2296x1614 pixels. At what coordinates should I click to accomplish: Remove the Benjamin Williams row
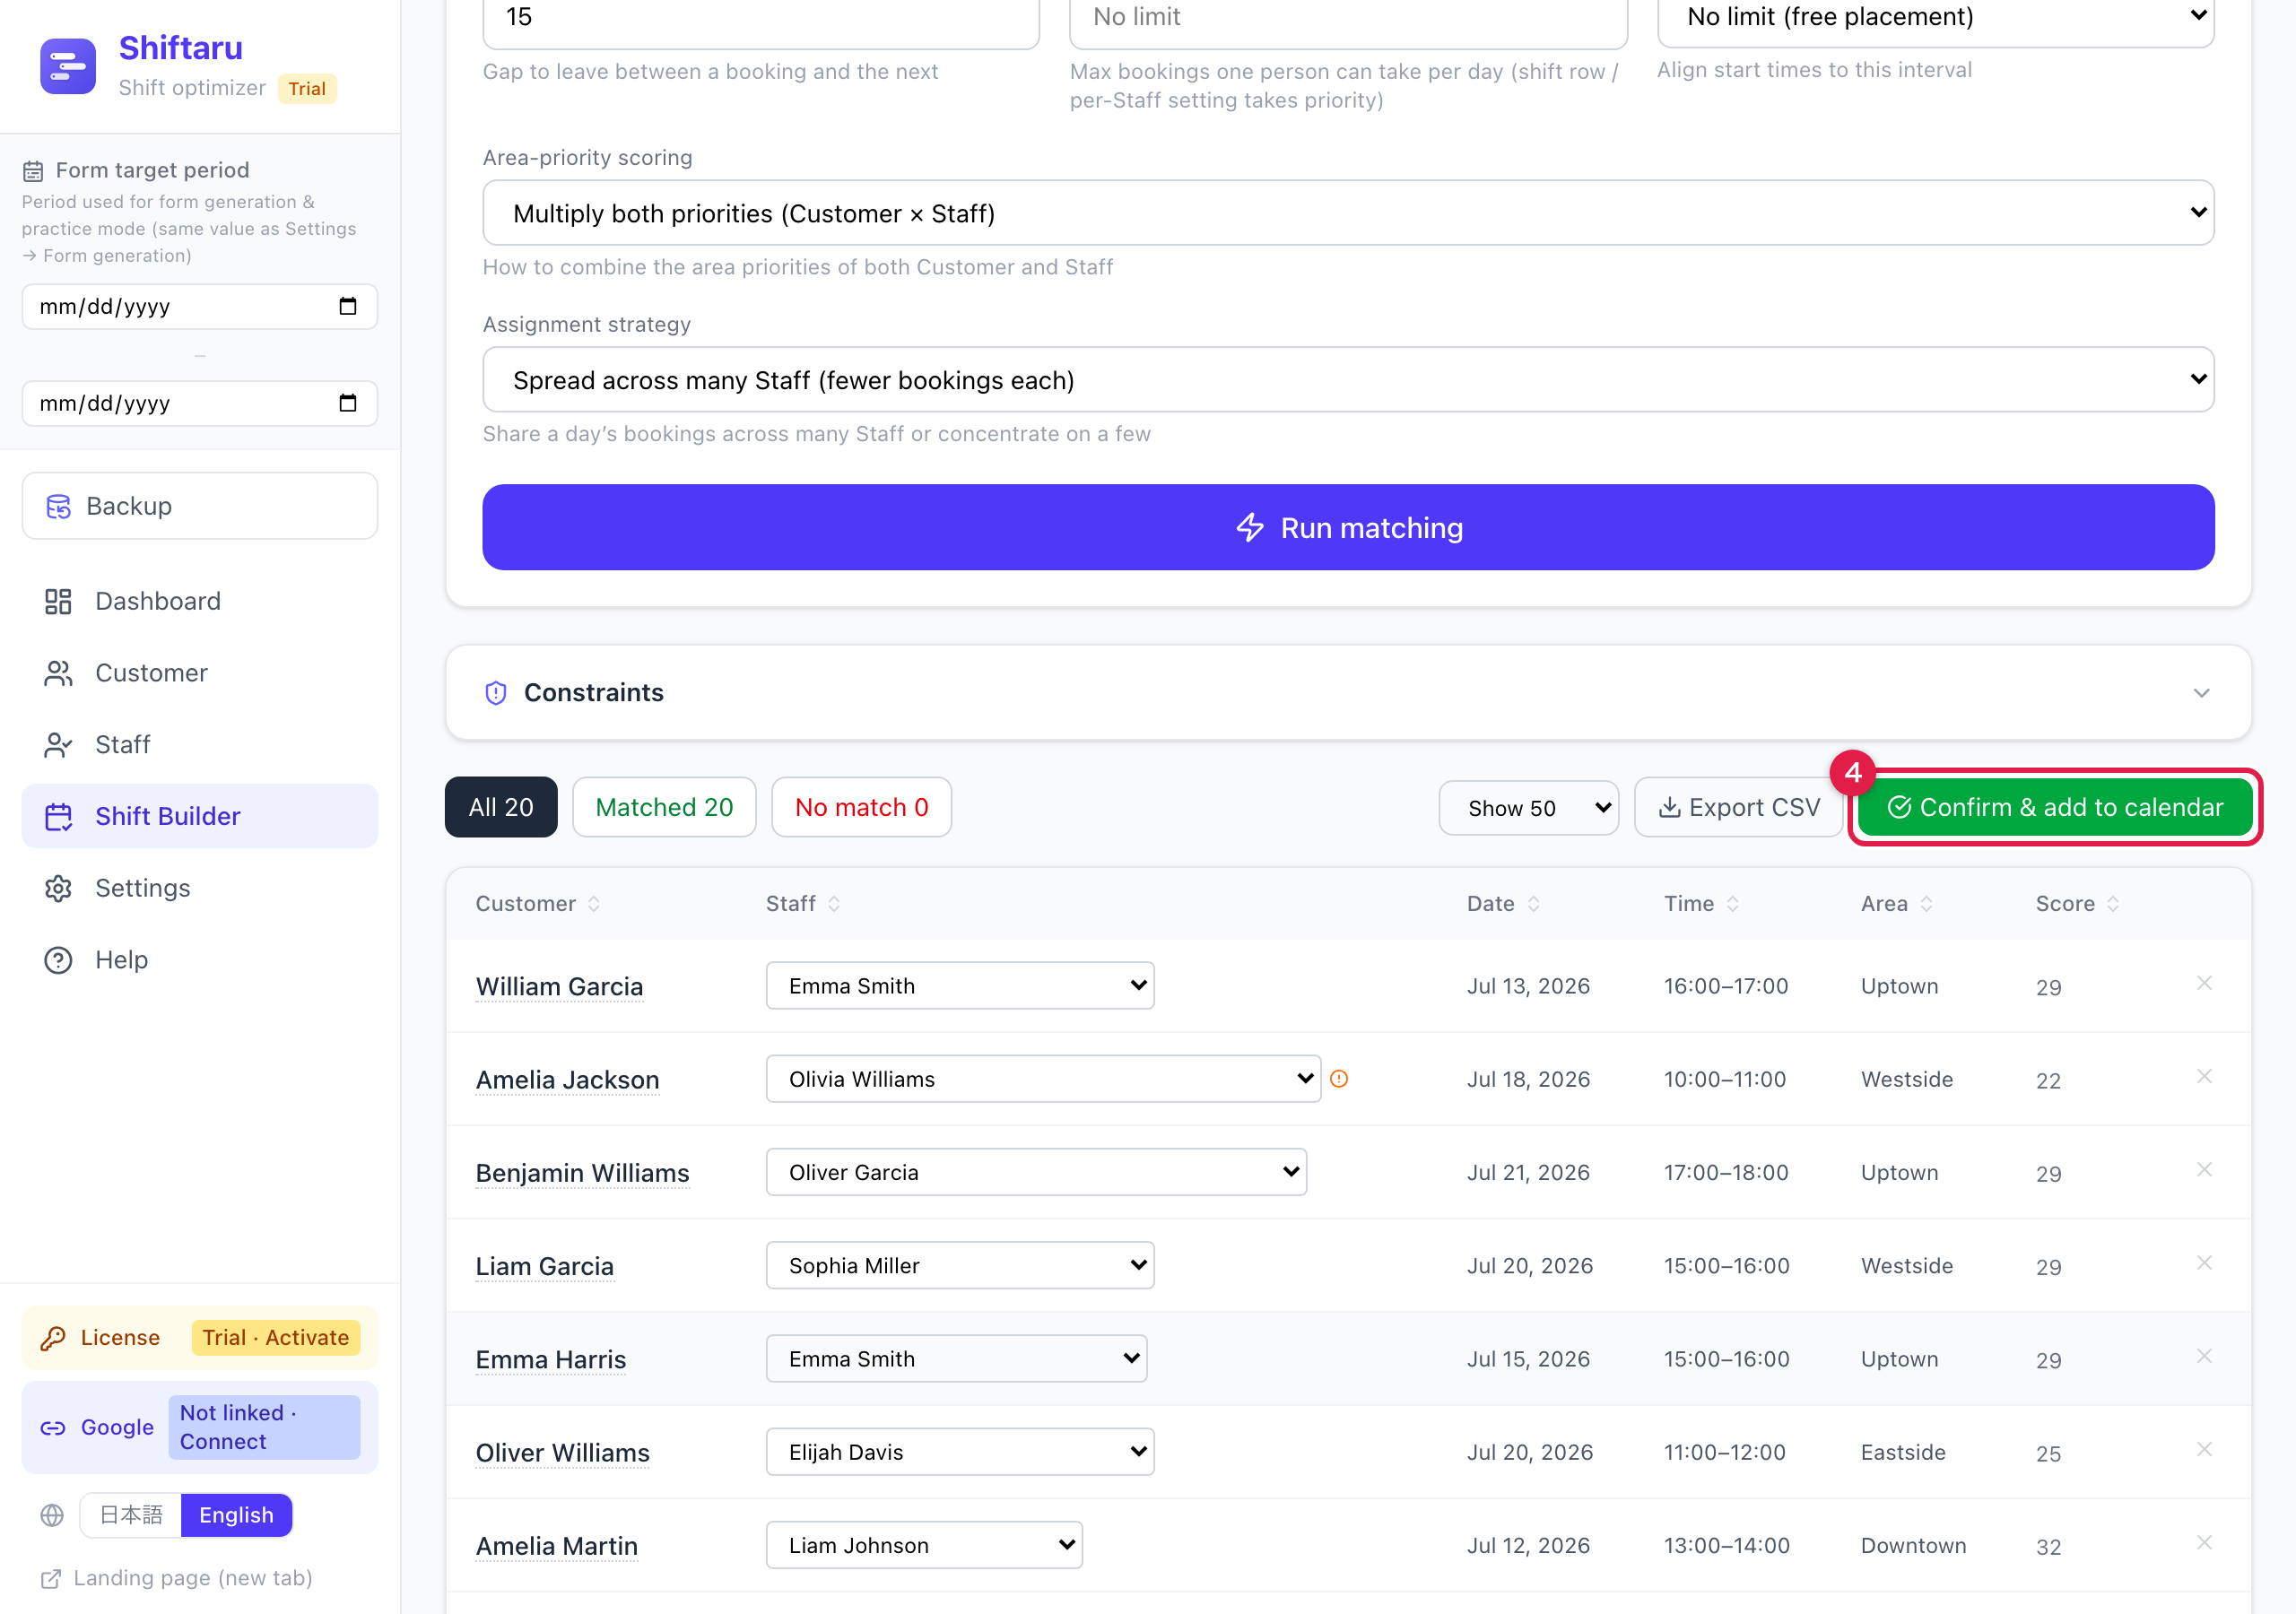2204,1169
